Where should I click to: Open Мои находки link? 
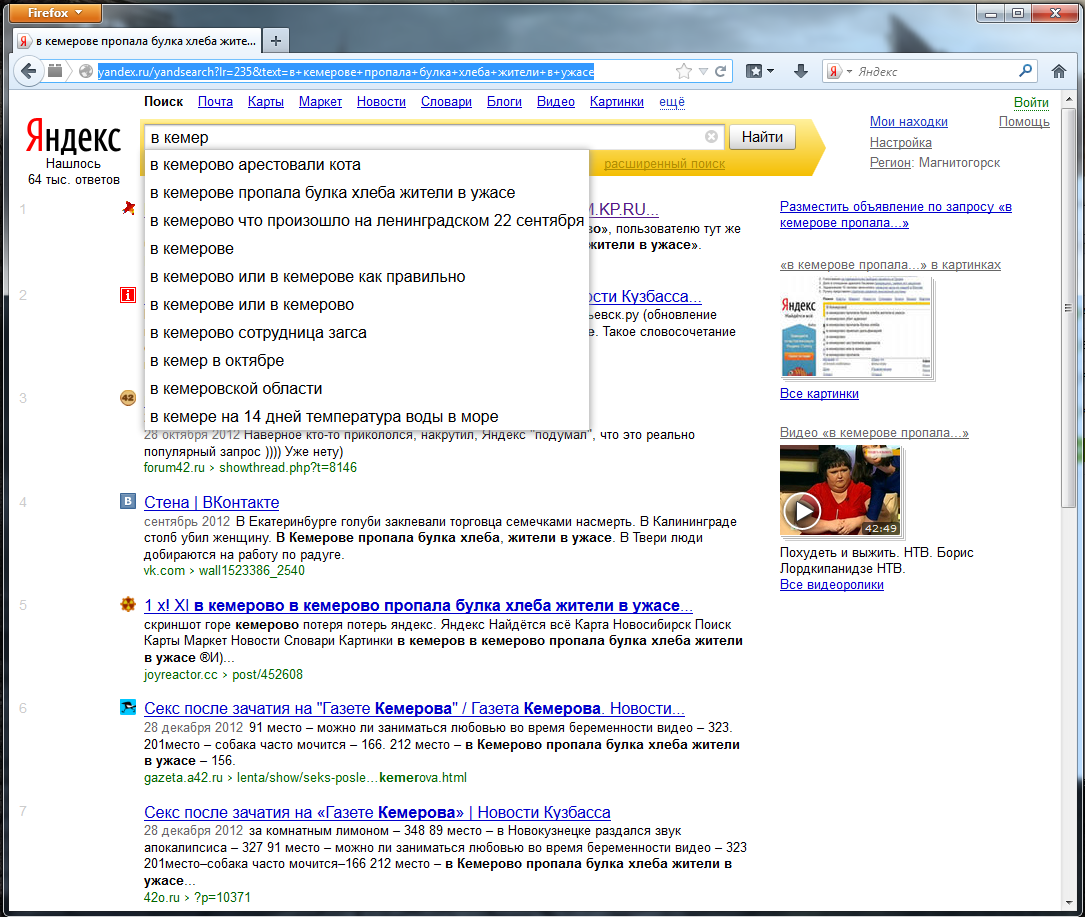click(x=909, y=122)
